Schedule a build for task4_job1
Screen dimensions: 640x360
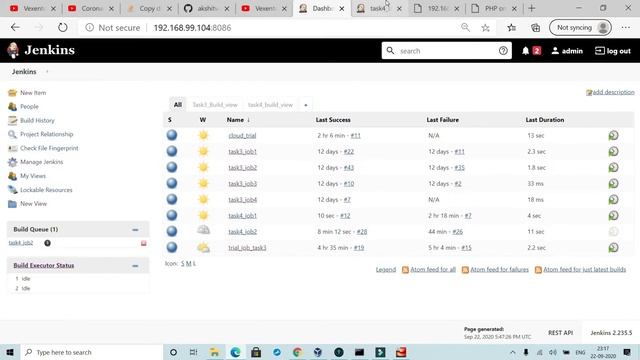(x=613, y=216)
